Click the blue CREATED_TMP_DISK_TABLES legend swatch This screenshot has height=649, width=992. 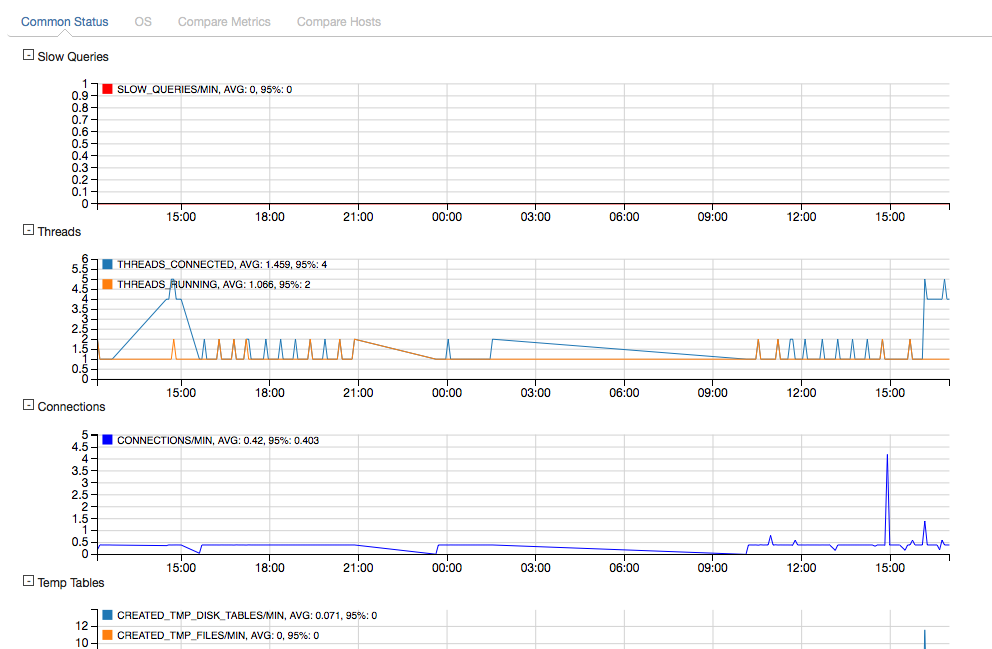pyautogui.click(x=107, y=616)
